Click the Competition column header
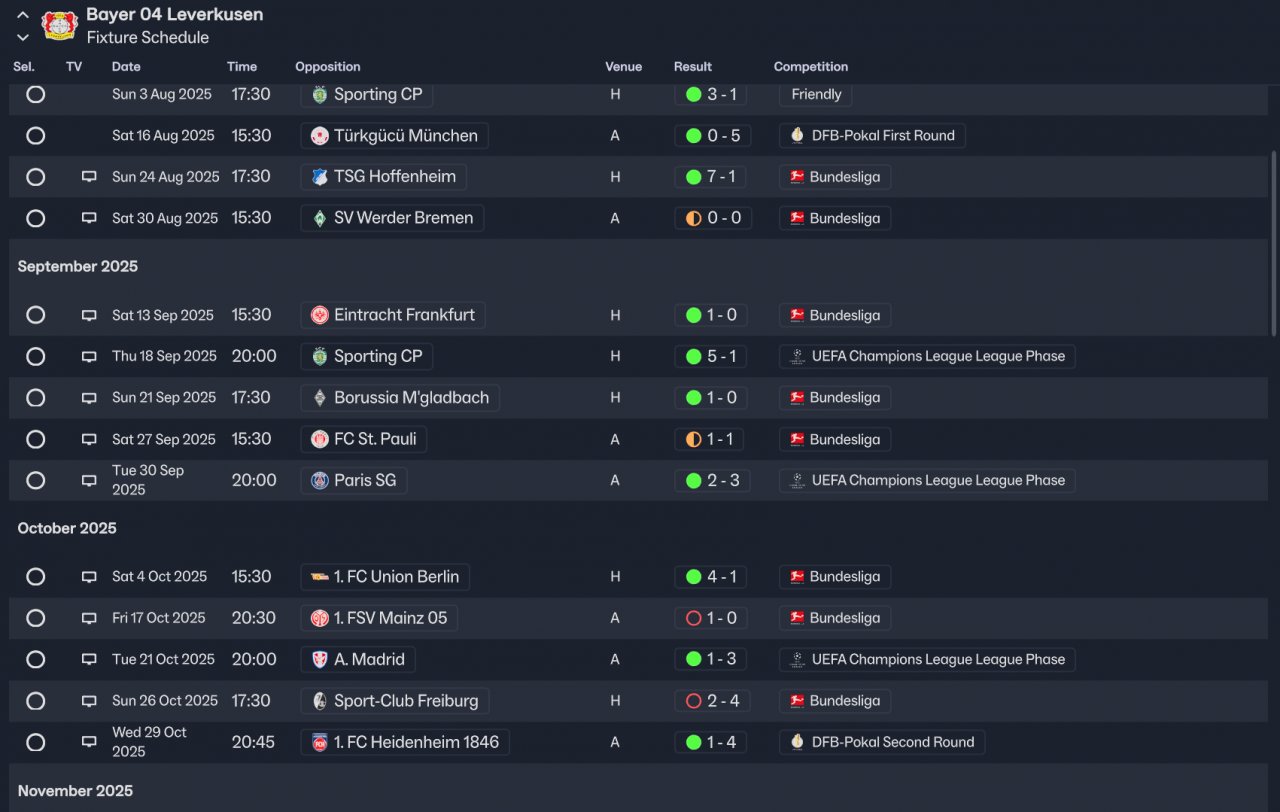Viewport: 1280px width, 812px height. pyautogui.click(x=810, y=67)
